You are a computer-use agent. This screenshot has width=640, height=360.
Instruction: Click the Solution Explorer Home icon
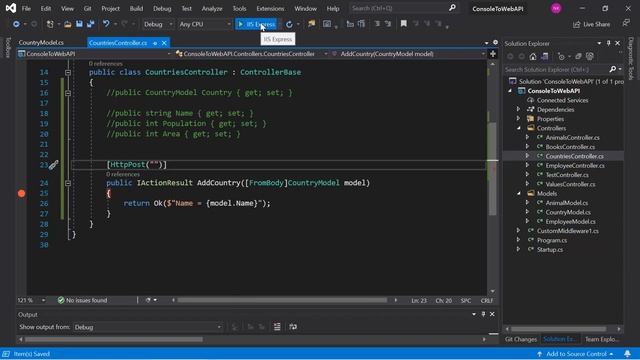533,57
